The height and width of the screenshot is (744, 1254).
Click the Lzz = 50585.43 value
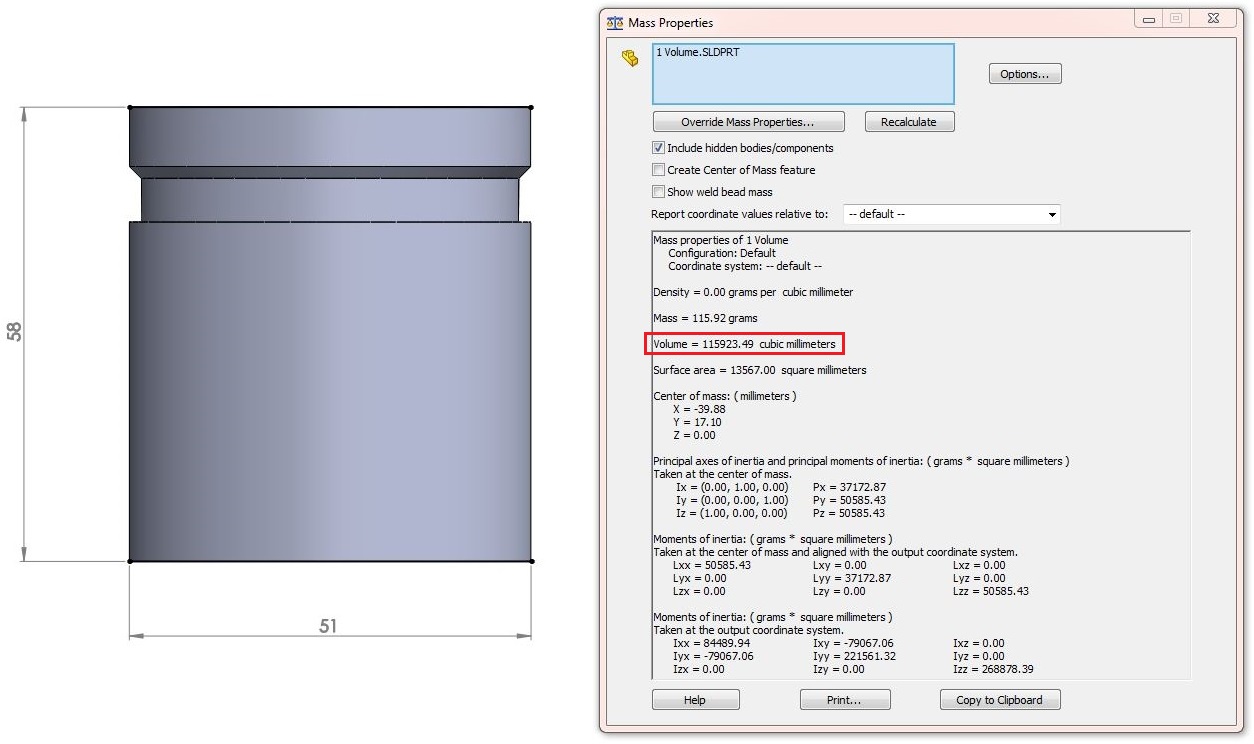pyautogui.click(x=991, y=591)
